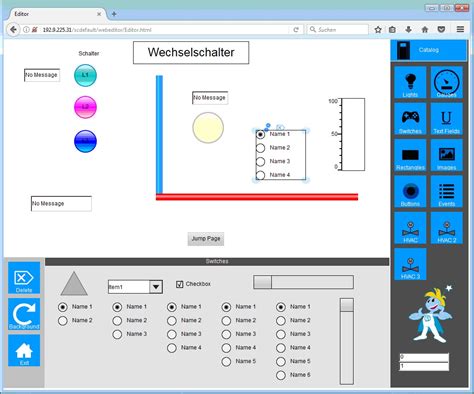Bookmark this page with star icon
The width and height of the screenshot is (474, 394).
378,30
